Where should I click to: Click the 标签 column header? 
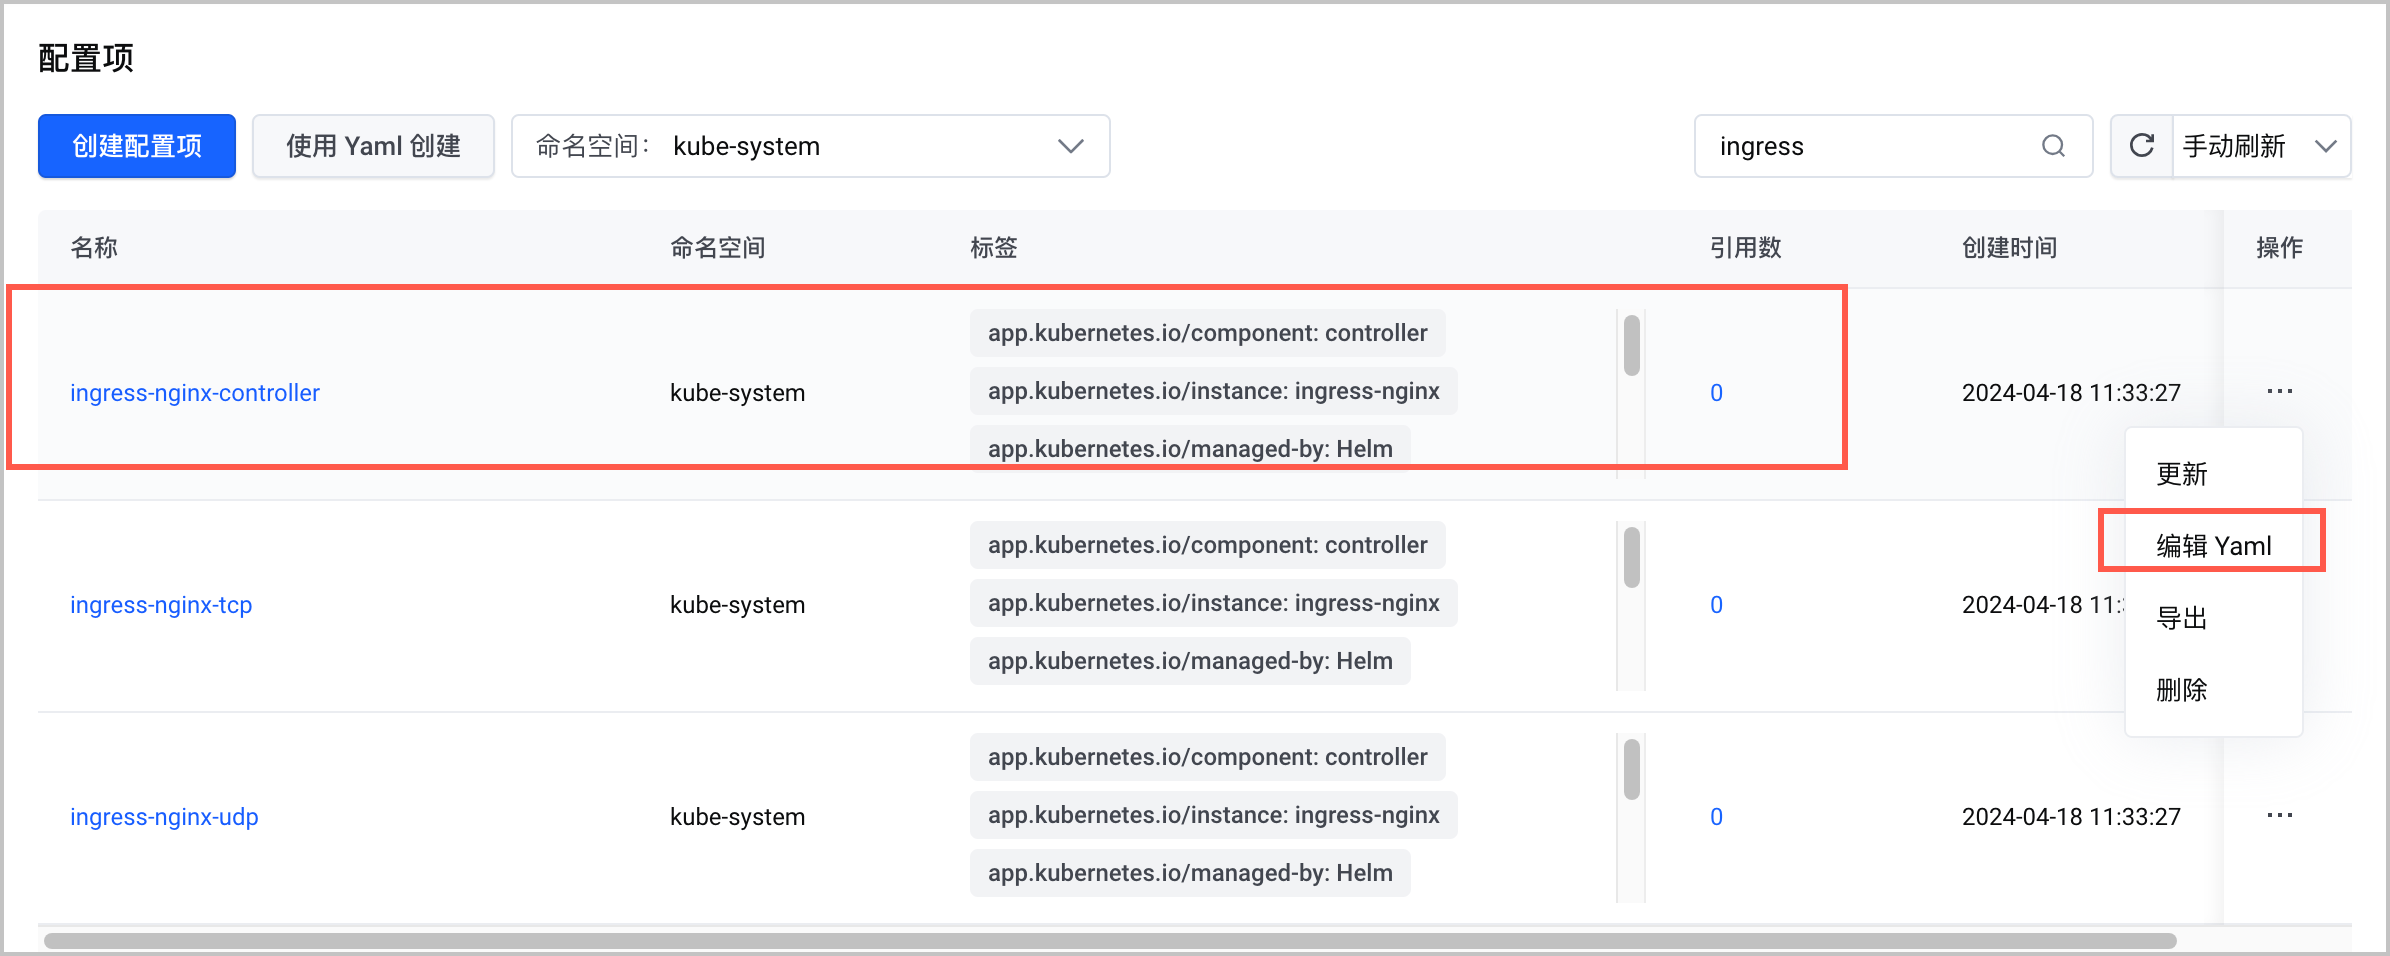(994, 248)
